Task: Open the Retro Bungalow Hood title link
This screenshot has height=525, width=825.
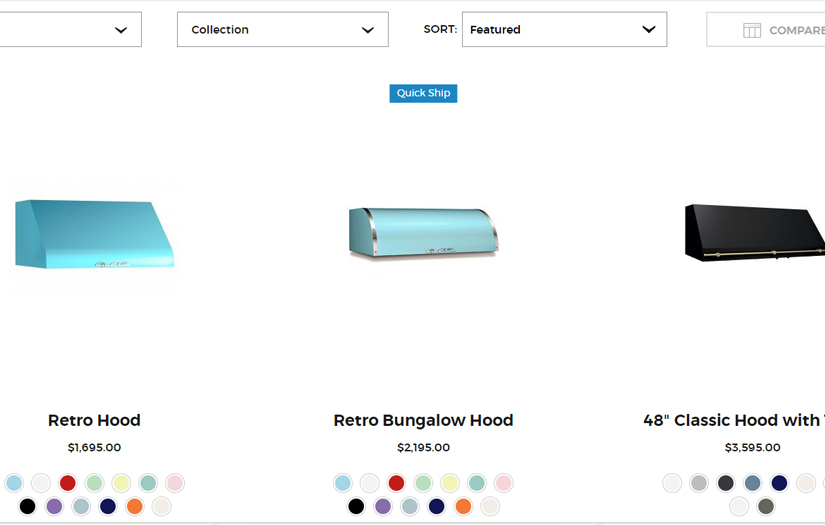Action: coord(423,420)
